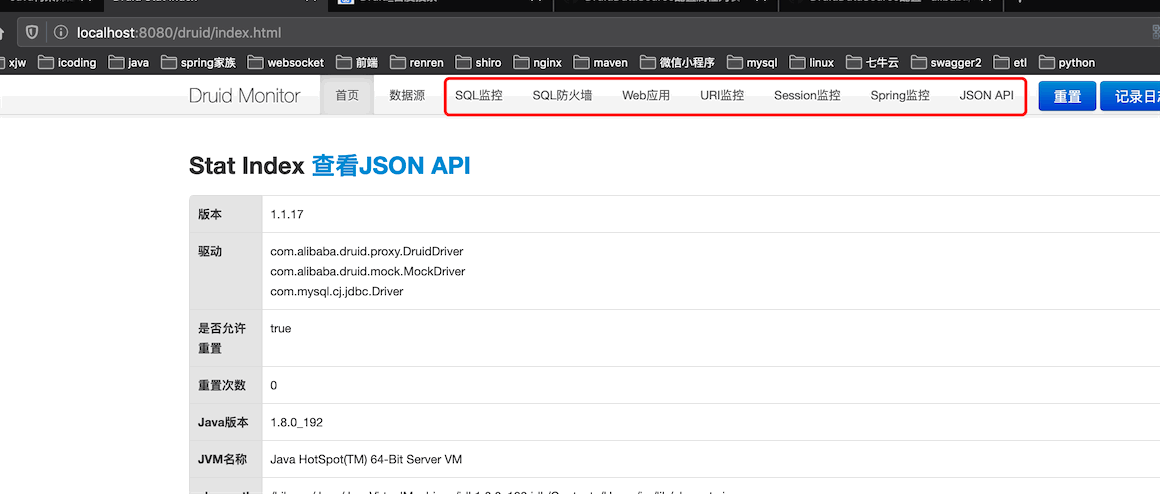Image resolution: width=1160 pixels, height=494 pixels.
Task: Open the Spring监控 tab
Action: (x=900, y=95)
